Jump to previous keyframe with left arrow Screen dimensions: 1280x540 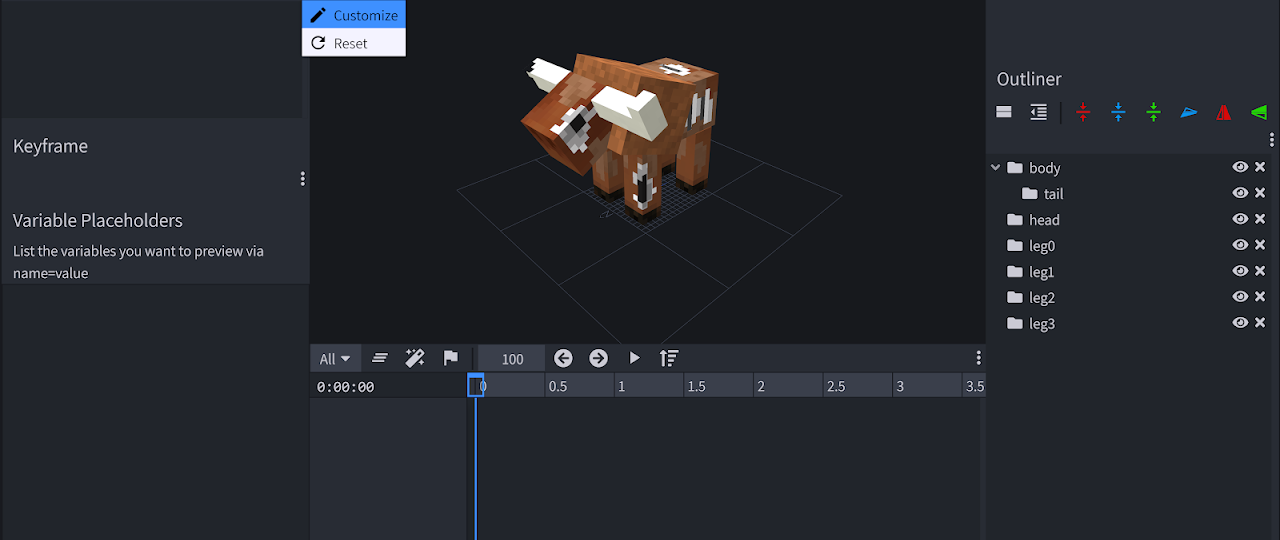pyautogui.click(x=563, y=358)
